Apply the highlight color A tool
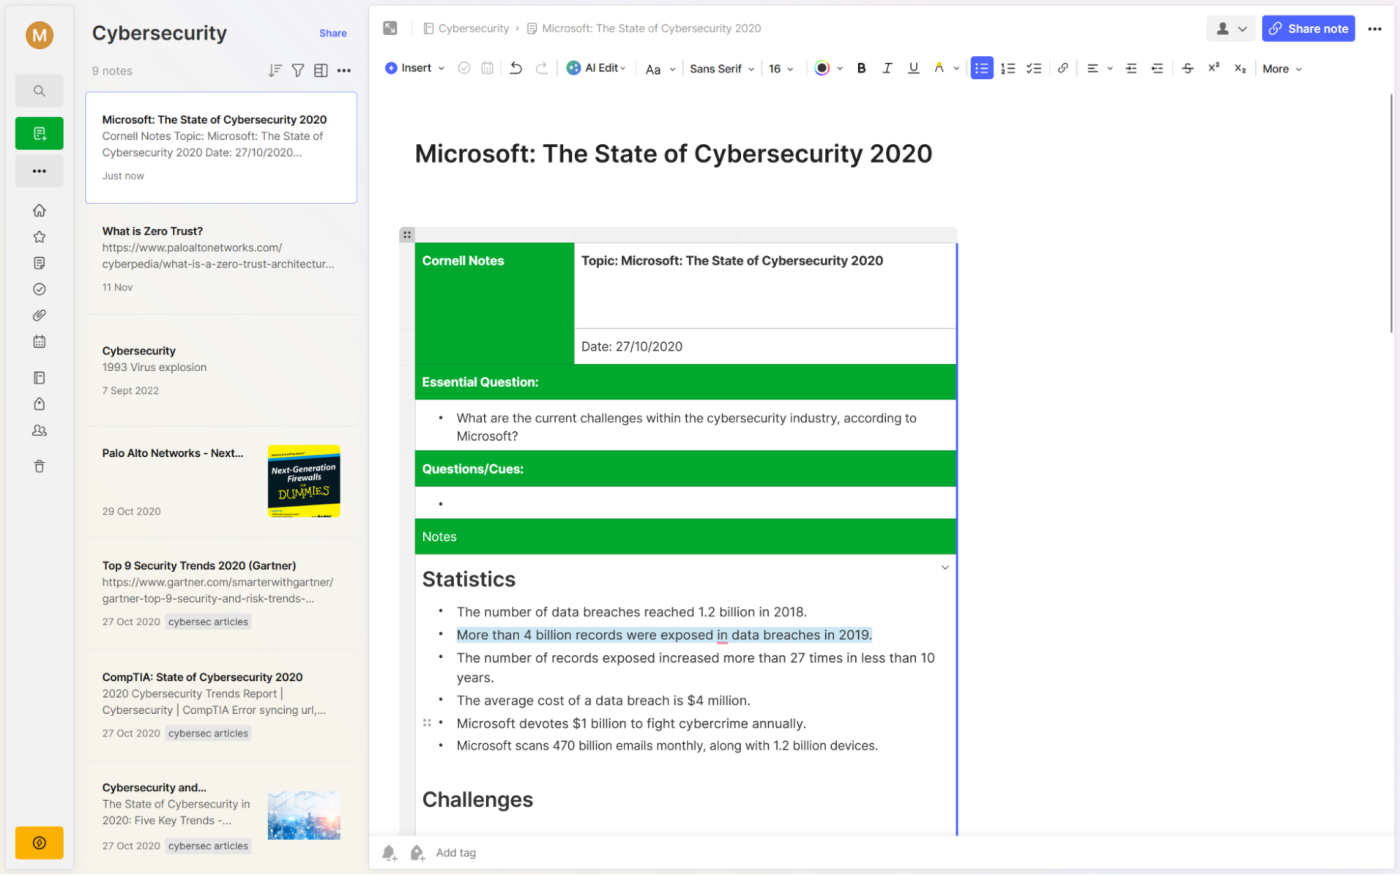This screenshot has width=1400, height=875. tap(938, 68)
